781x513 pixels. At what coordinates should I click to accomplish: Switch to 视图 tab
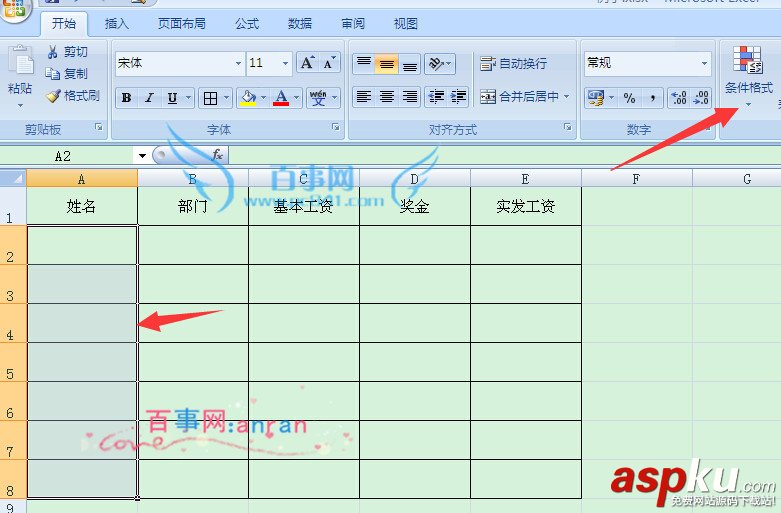(405, 23)
